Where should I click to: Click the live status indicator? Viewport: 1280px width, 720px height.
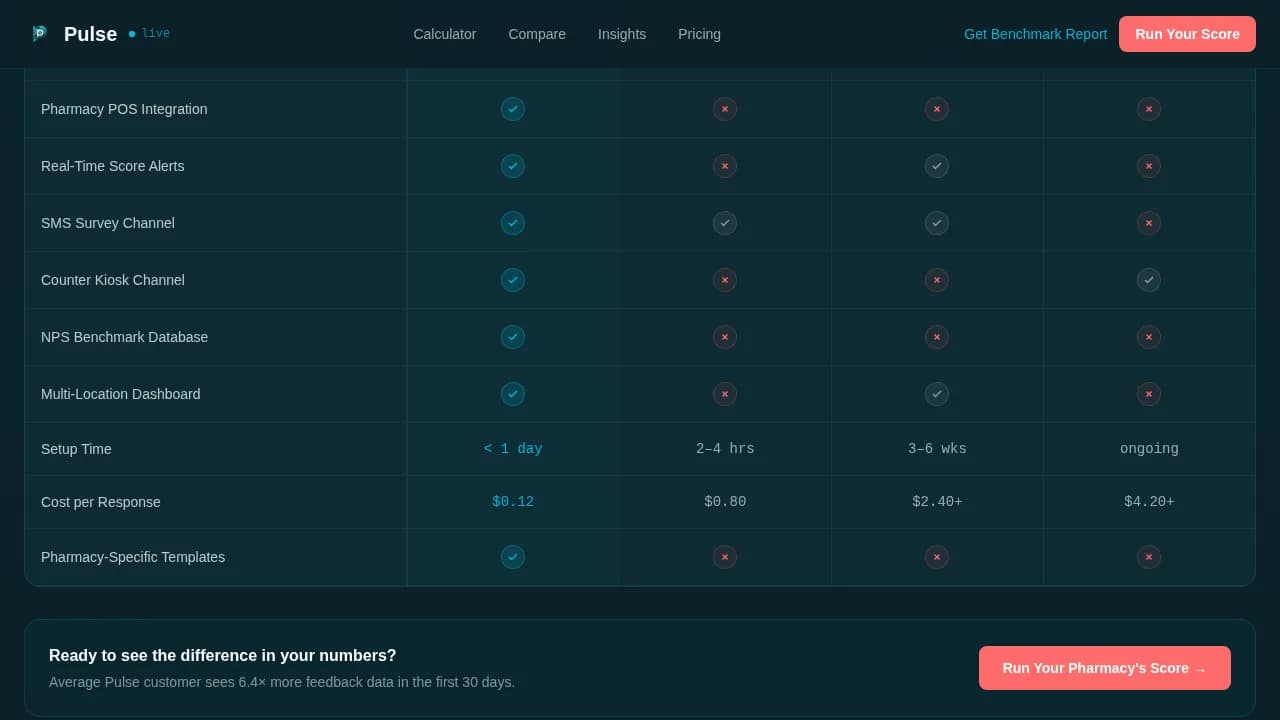tap(149, 33)
